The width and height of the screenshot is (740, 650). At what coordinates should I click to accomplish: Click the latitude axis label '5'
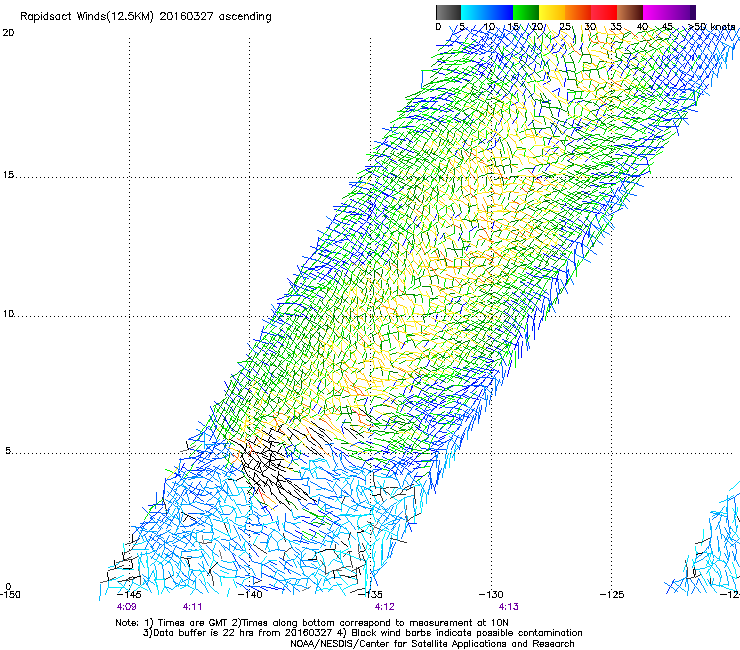pyautogui.click(x=8, y=451)
